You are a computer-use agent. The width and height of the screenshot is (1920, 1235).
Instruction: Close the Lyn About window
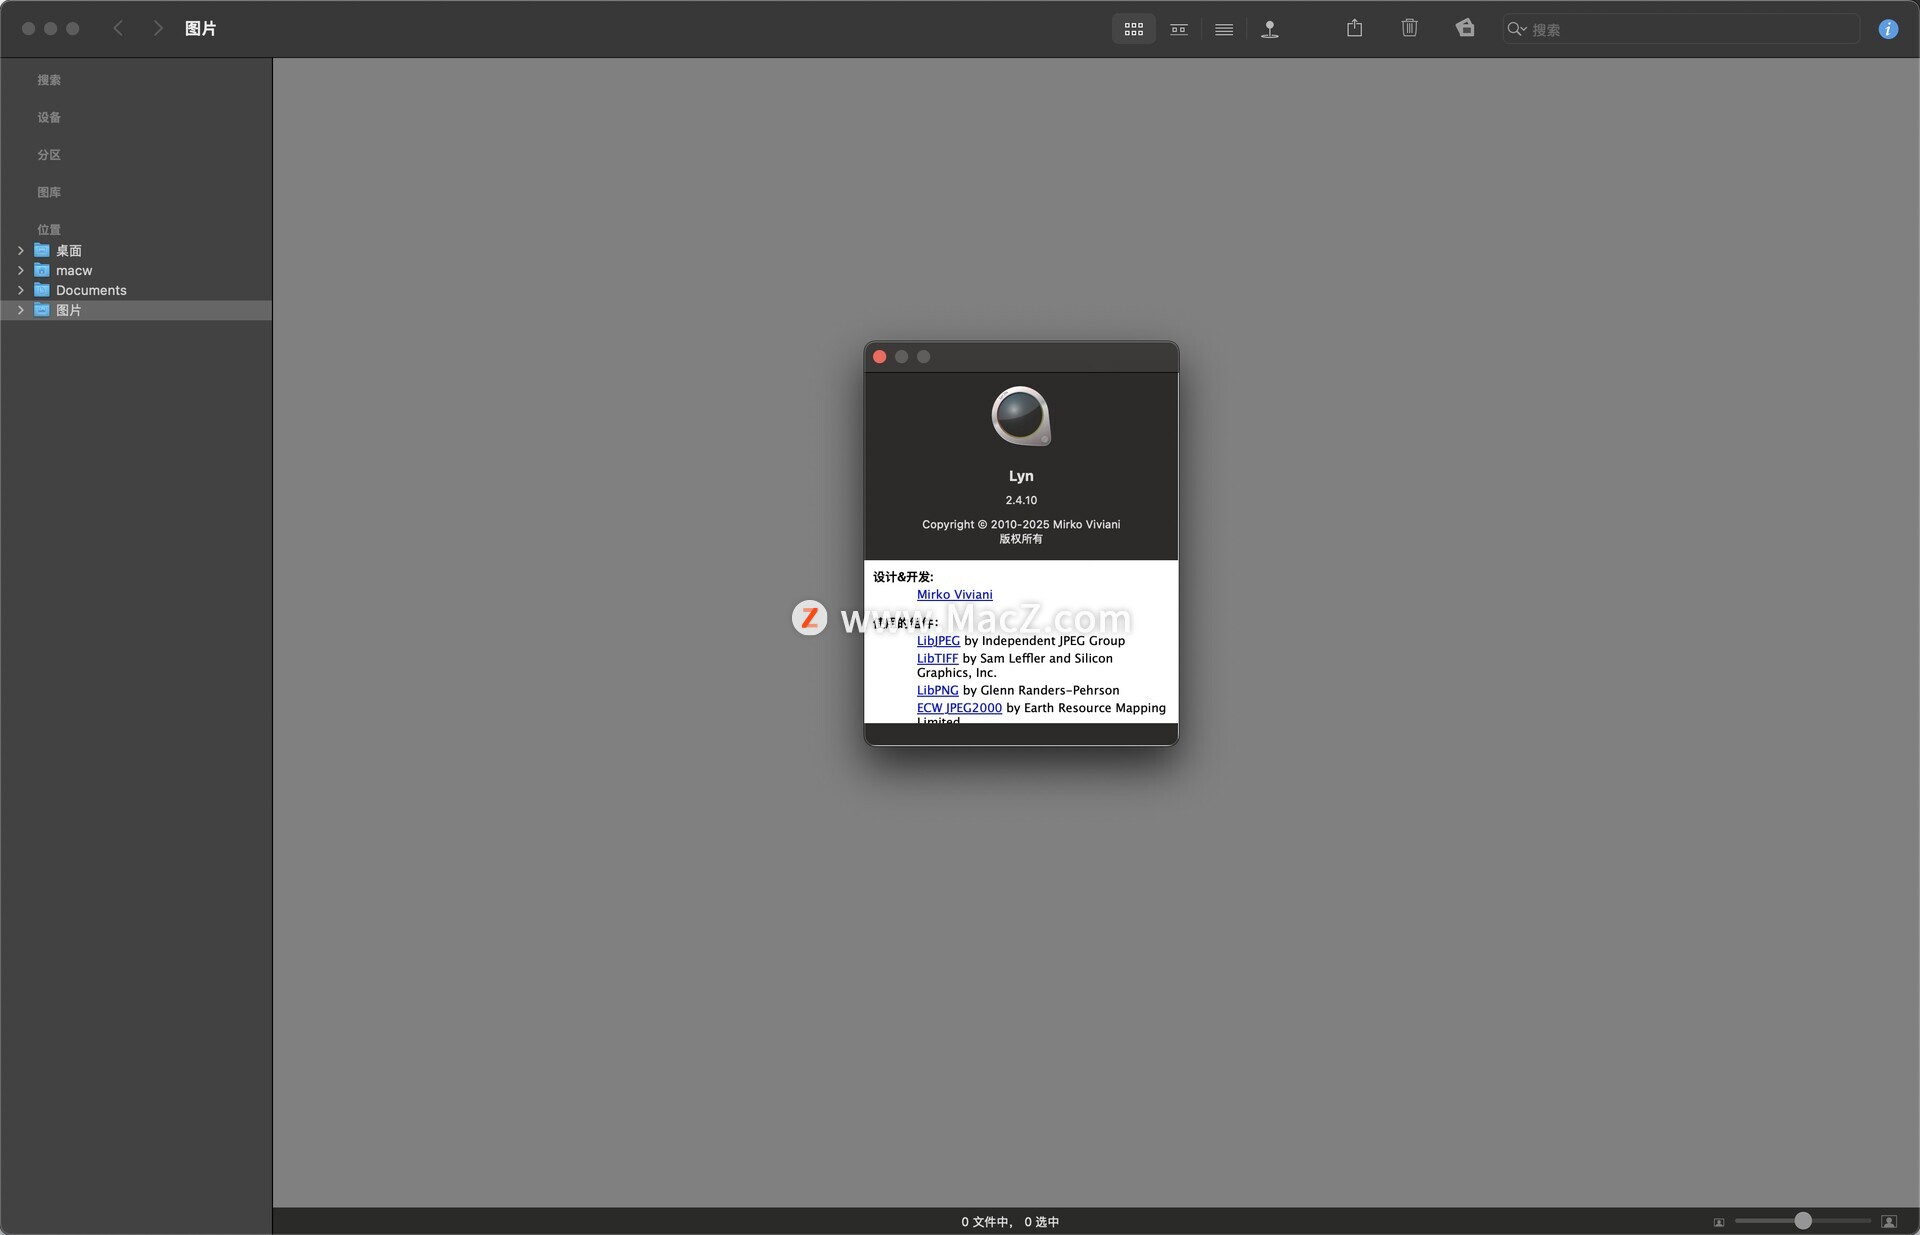pyautogui.click(x=880, y=357)
